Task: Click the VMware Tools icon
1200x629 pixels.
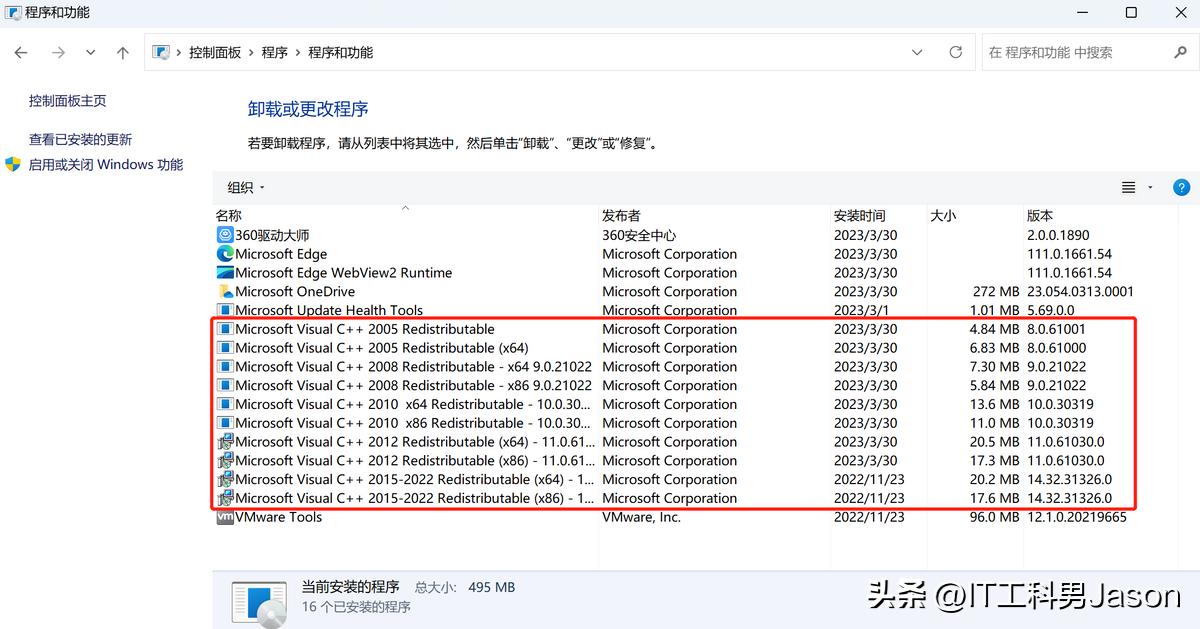Action: click(224, 517)
